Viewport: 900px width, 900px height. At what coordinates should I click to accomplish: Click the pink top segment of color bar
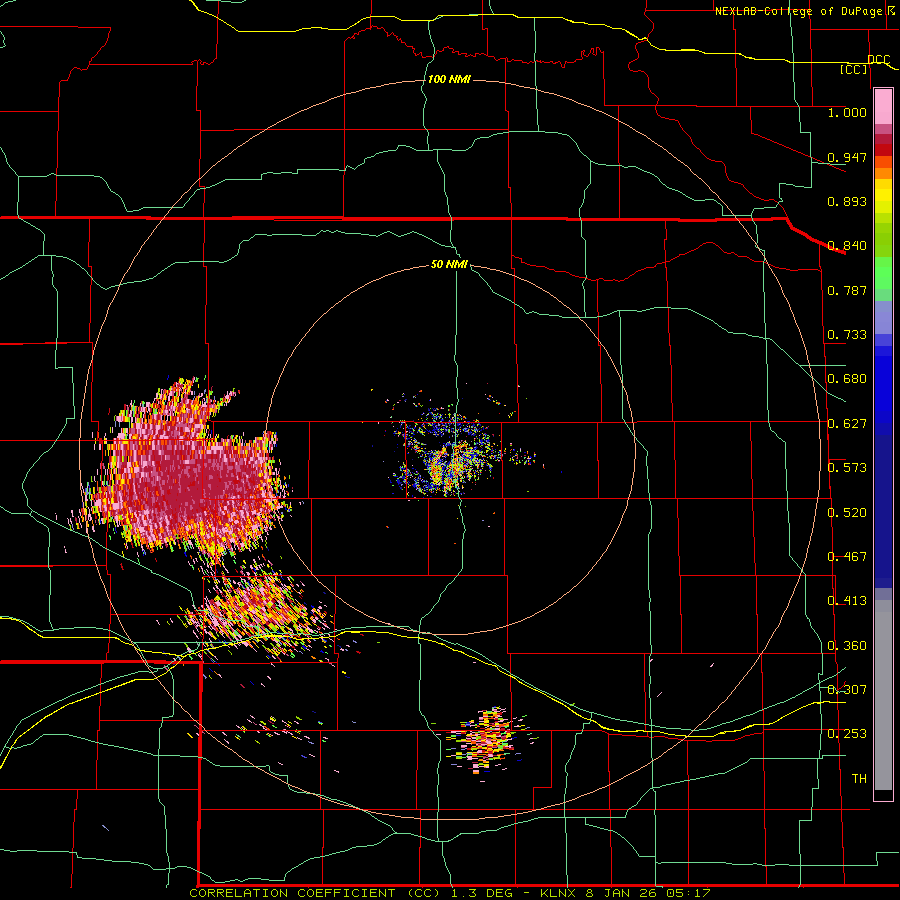[883, 106]
